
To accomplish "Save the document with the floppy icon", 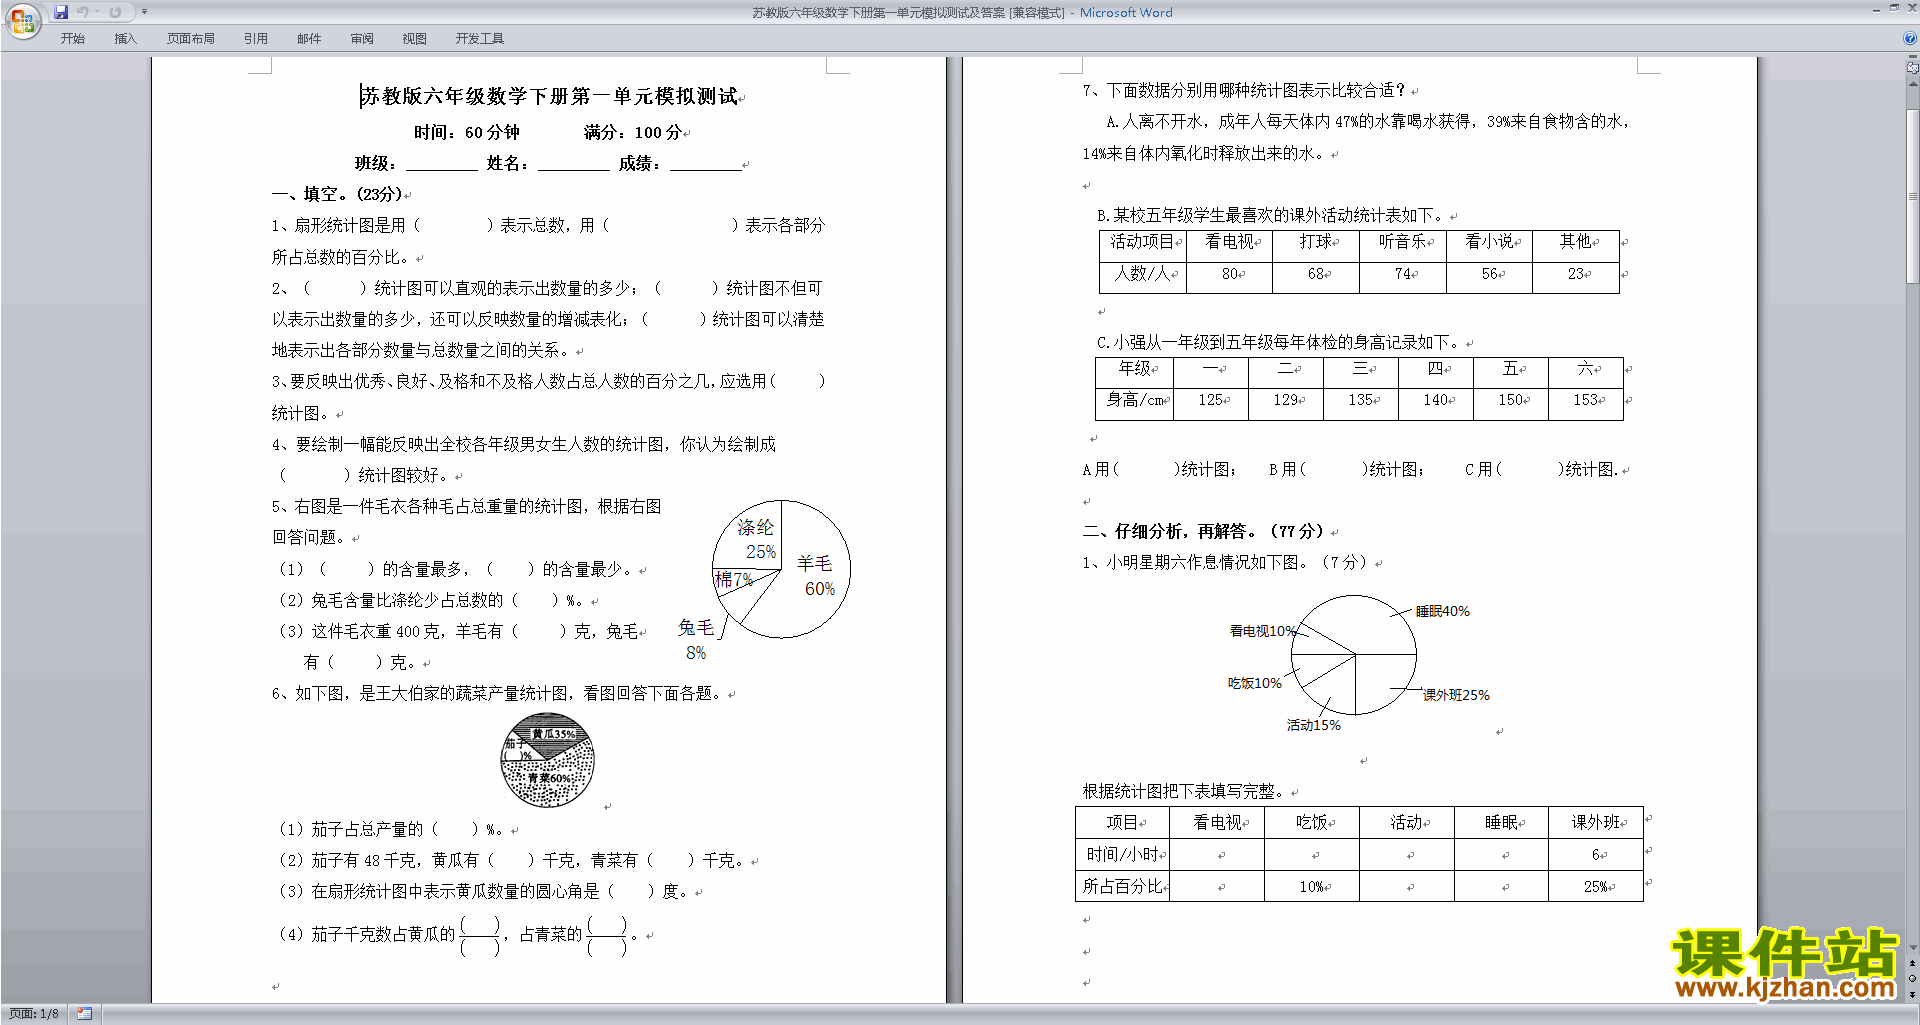I will pos(61,12).
